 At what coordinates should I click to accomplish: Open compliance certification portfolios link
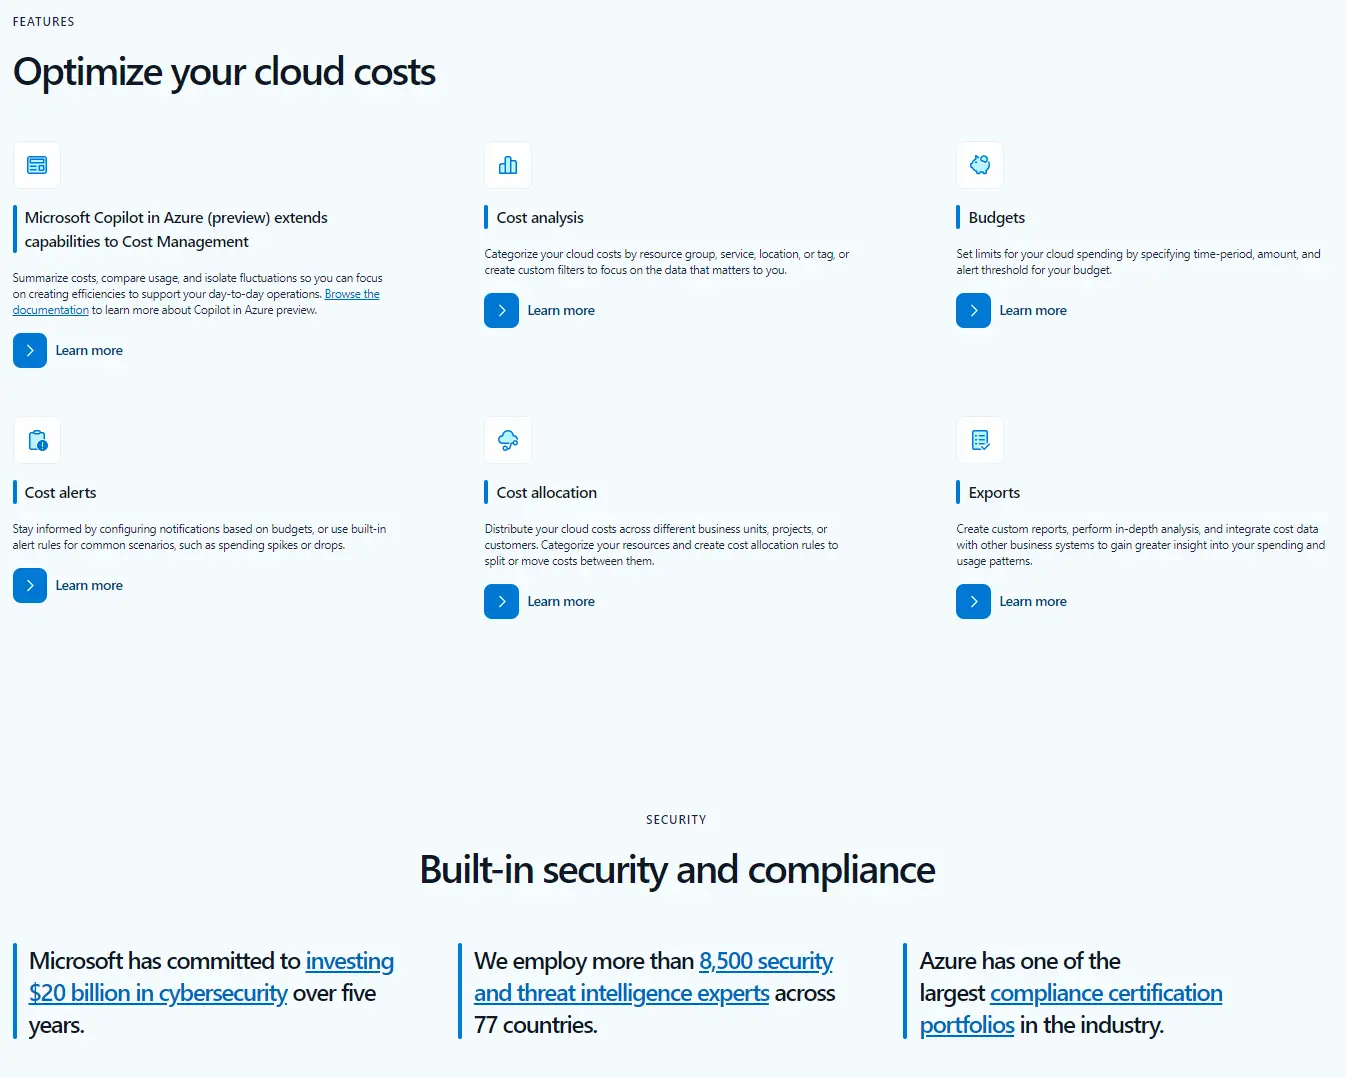[1106, 993]
